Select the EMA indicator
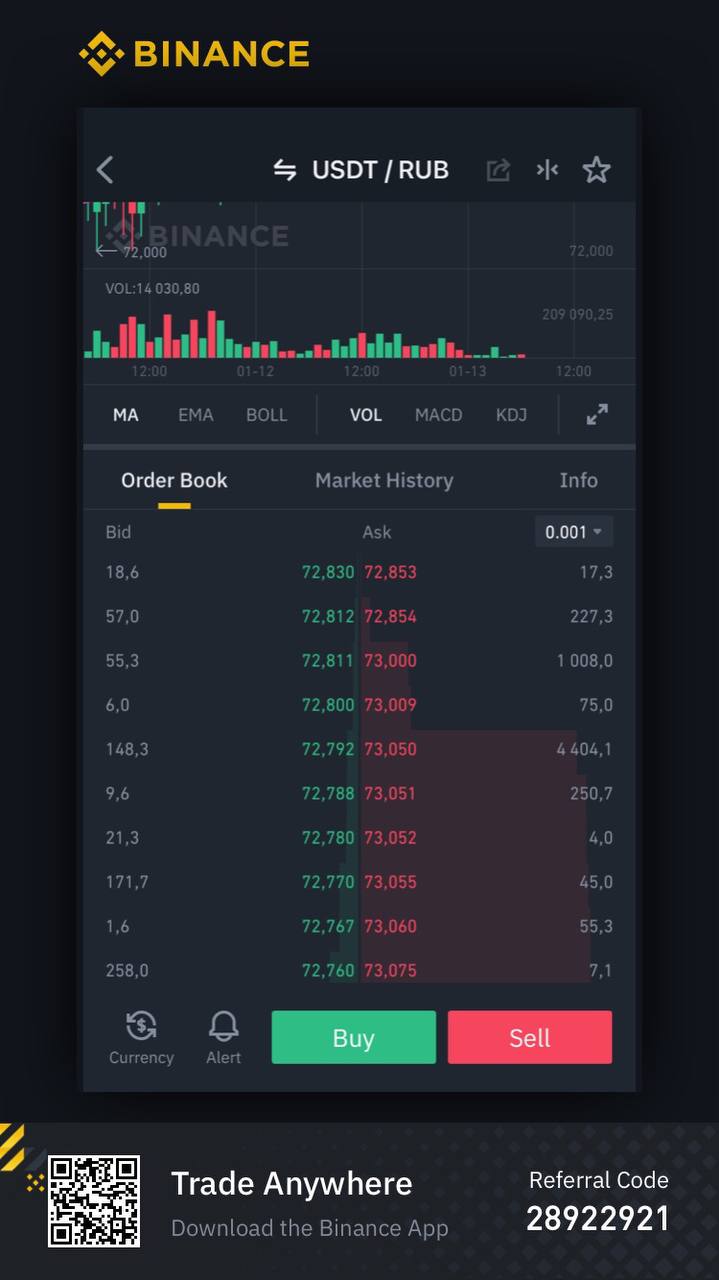 (x=196, y=415)
